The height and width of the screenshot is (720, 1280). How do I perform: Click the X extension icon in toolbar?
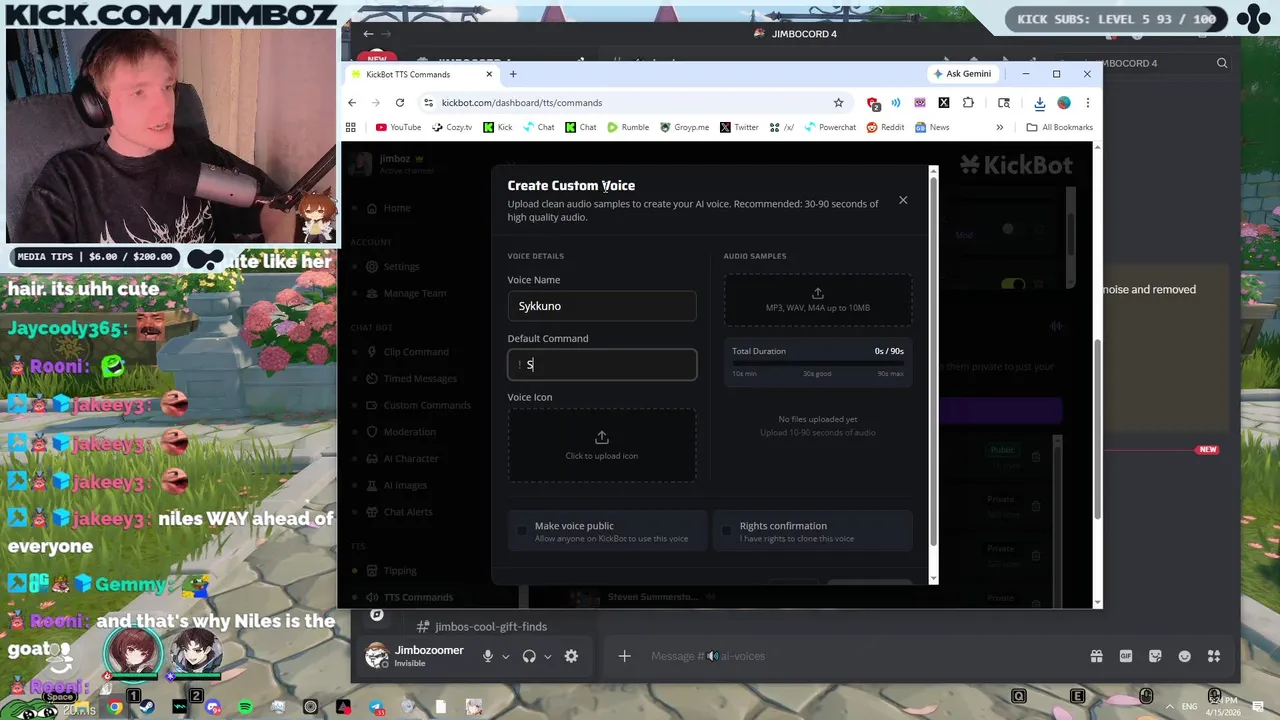point(943,102)
